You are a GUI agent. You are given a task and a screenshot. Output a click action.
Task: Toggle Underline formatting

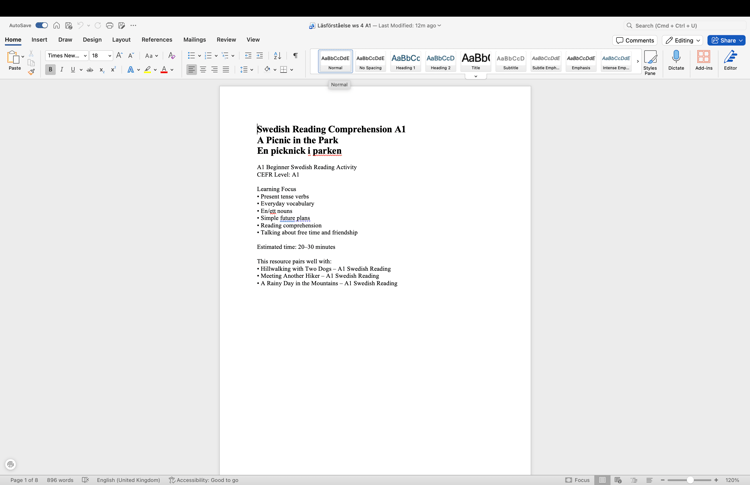73,70
